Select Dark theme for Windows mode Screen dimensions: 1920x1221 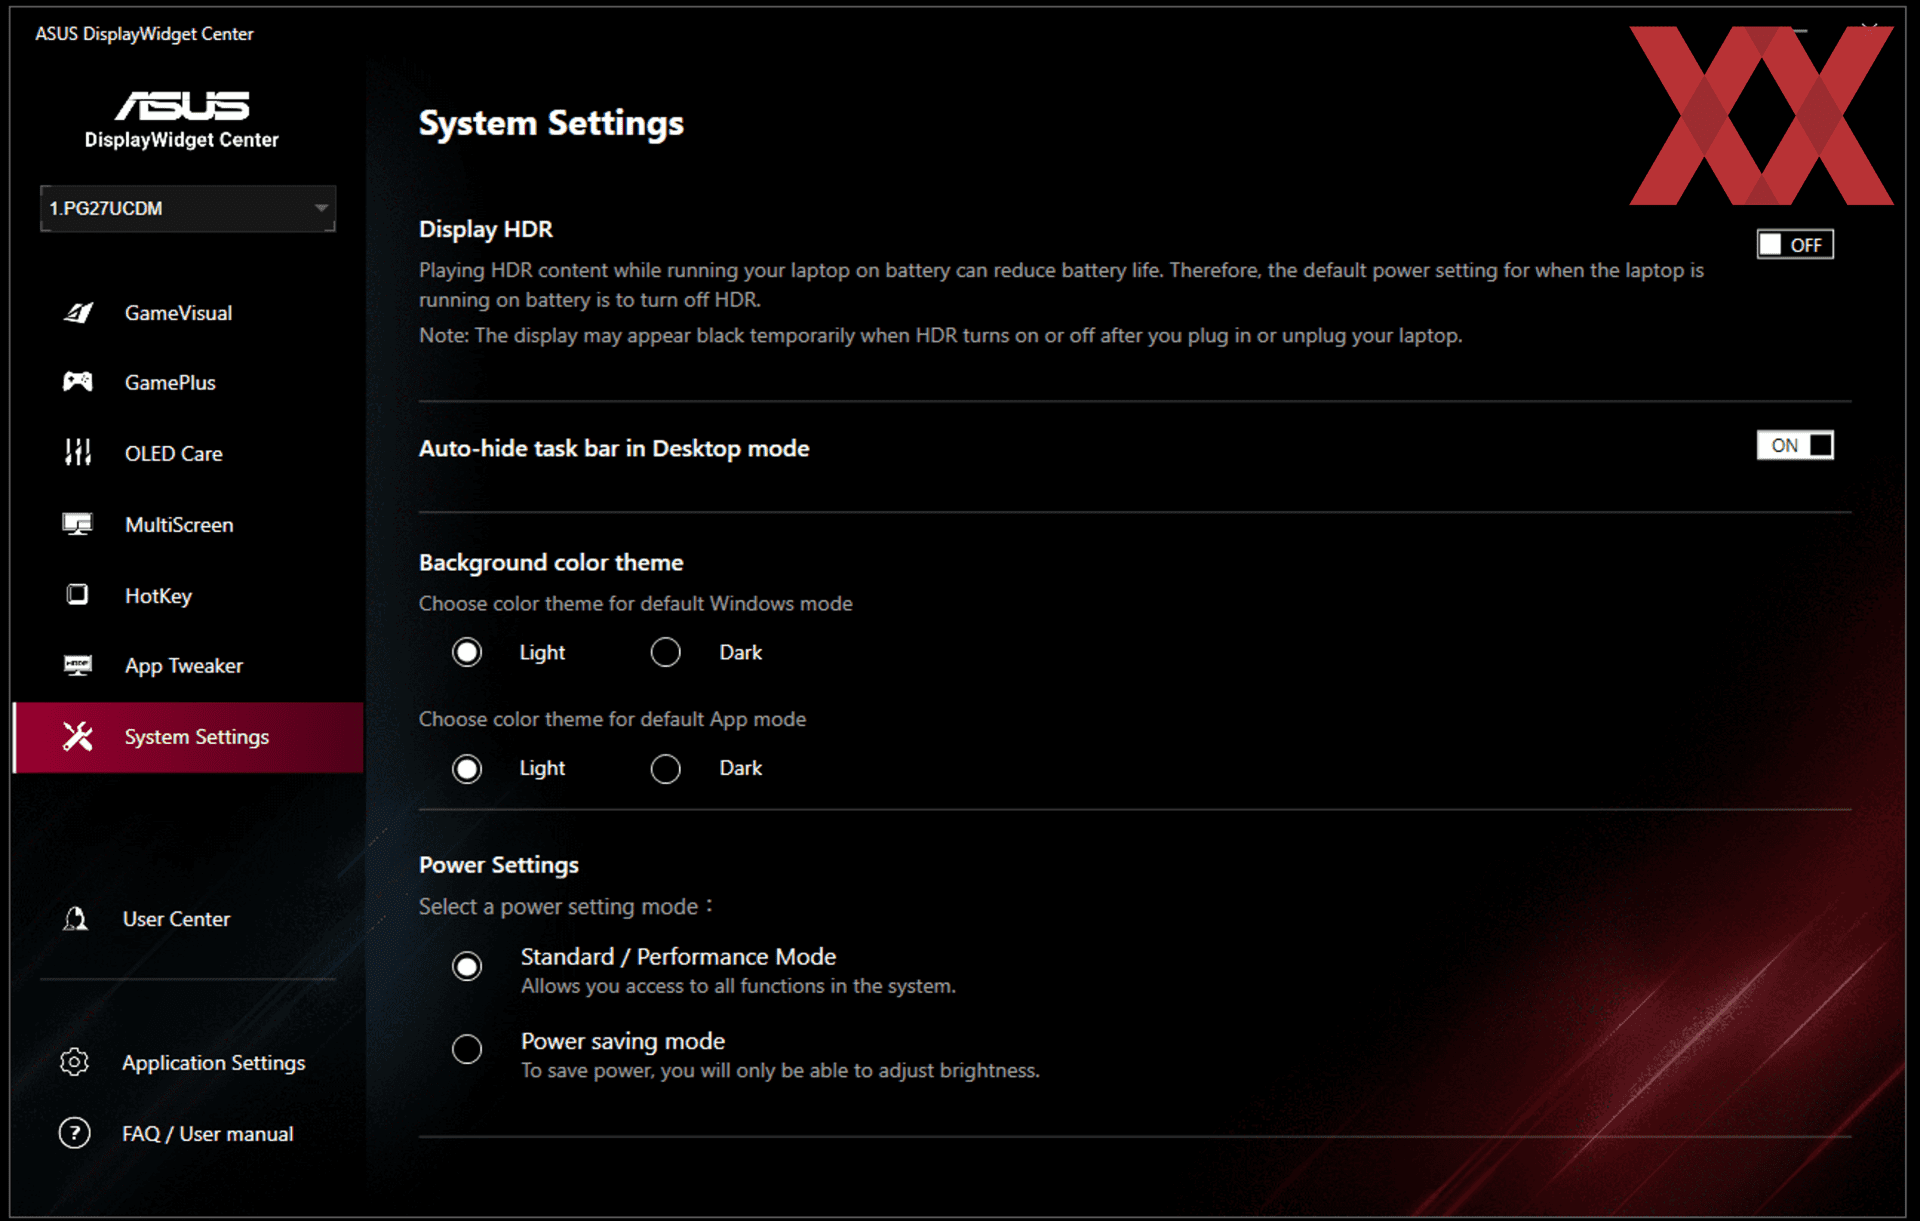[x=666, y=652]
